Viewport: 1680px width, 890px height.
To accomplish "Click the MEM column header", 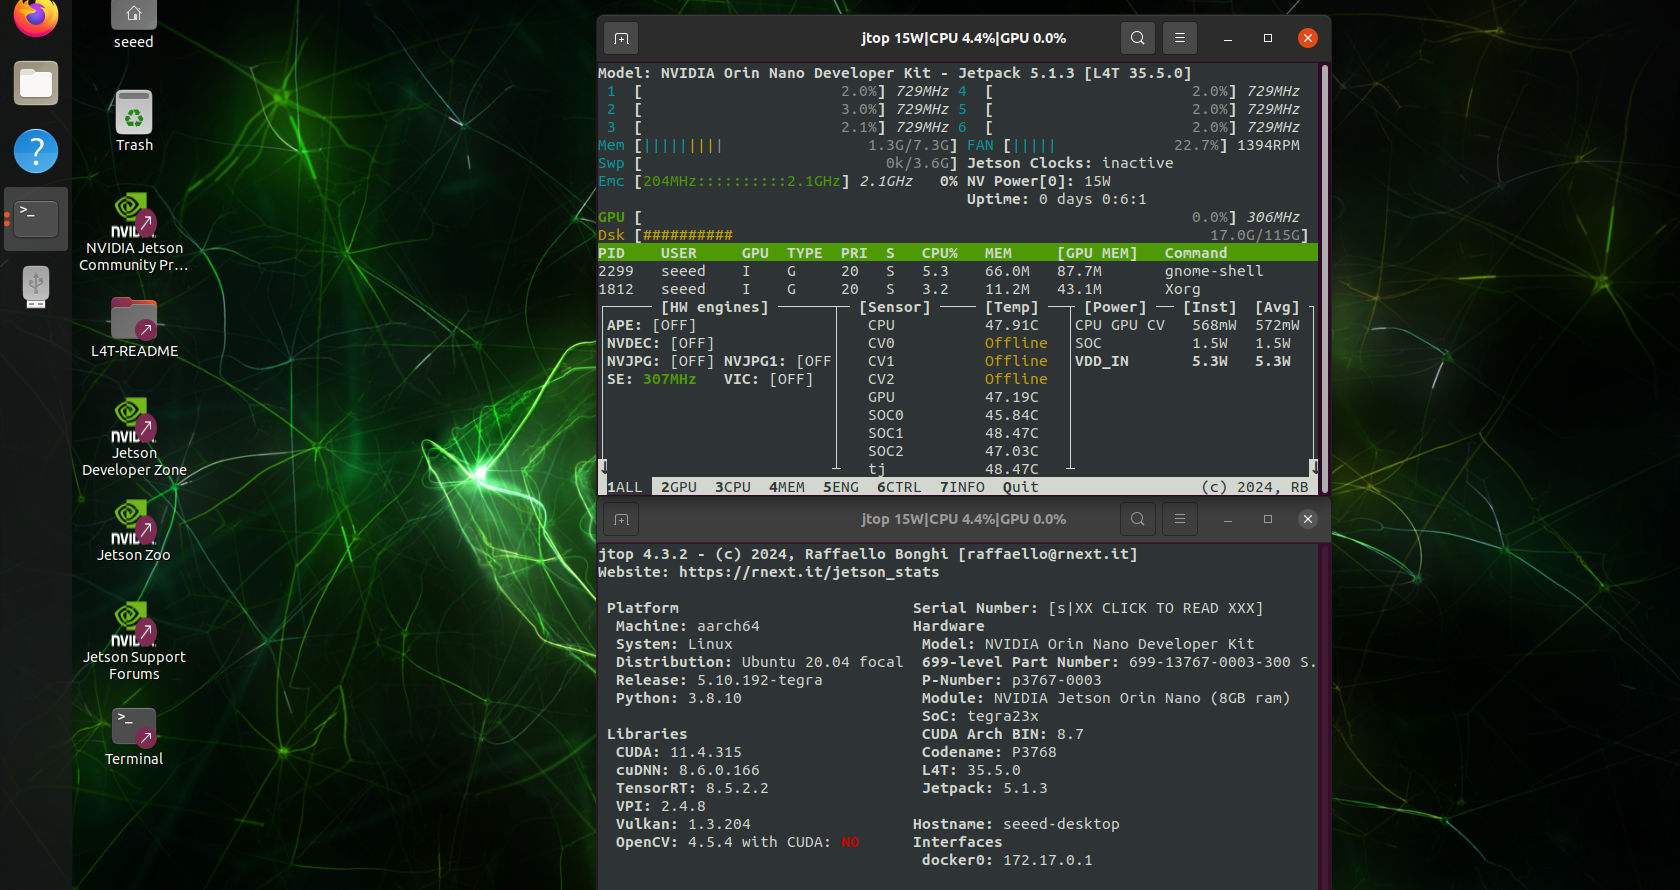I will point(998,253).
